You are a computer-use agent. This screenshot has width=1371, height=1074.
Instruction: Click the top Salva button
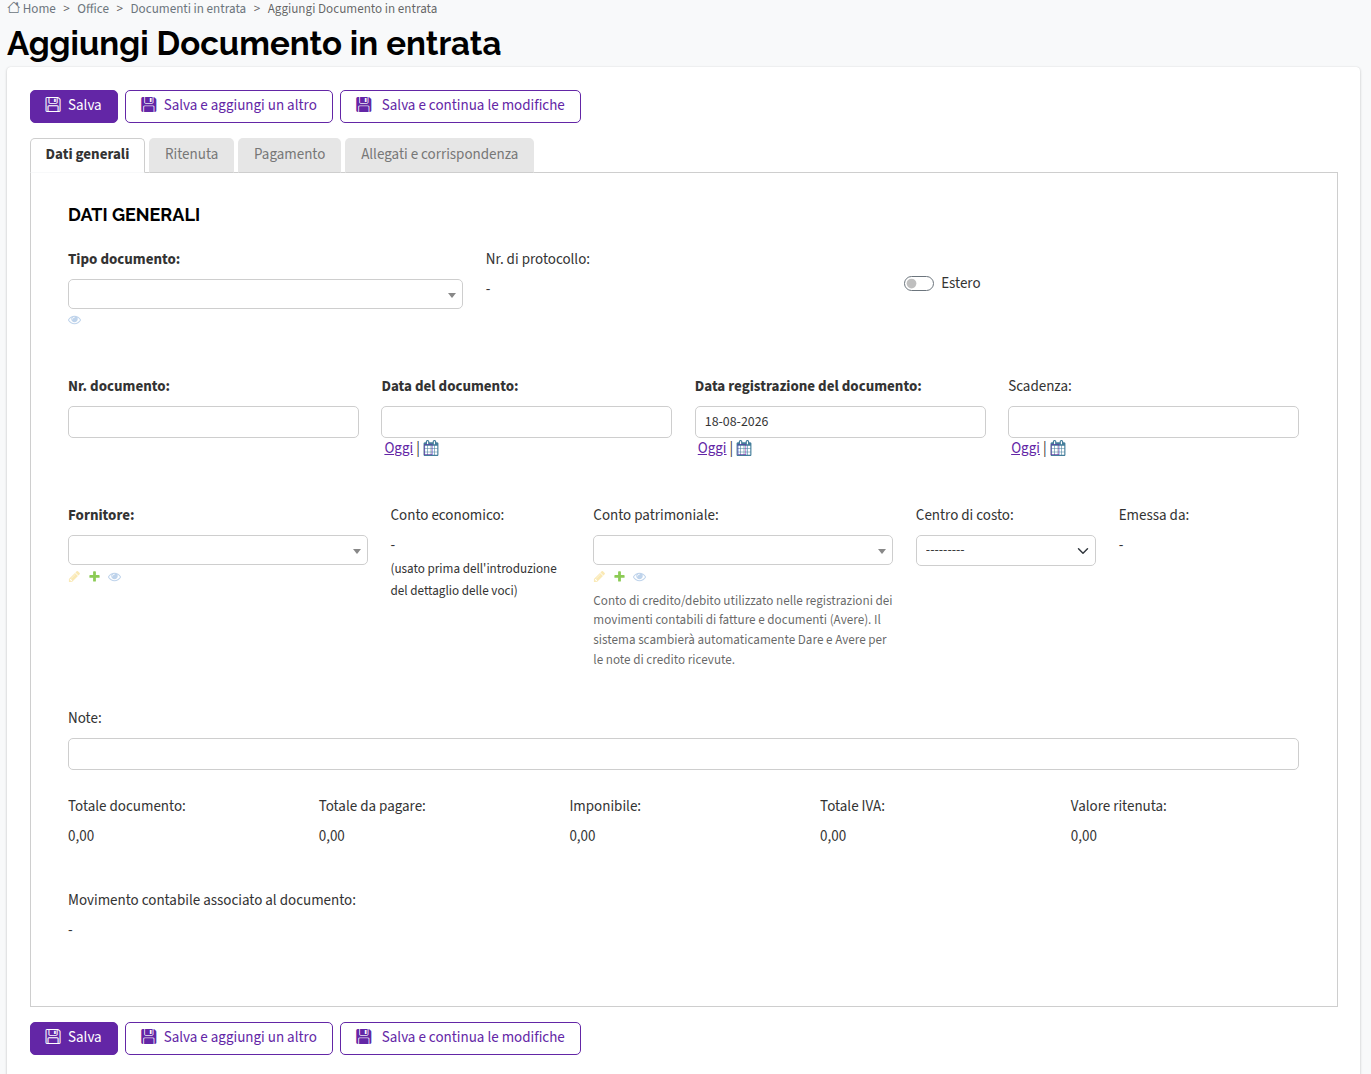click(x=74, y=106)
